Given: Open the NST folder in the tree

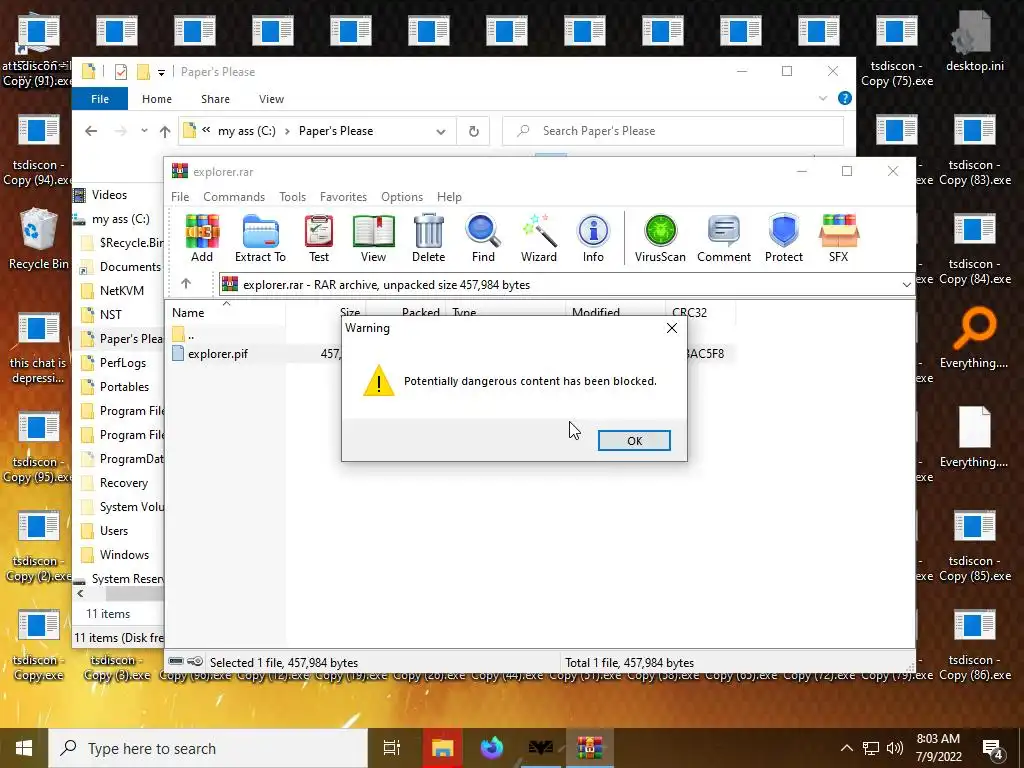Looking at the screenshot, I should [x=110, y=315].
